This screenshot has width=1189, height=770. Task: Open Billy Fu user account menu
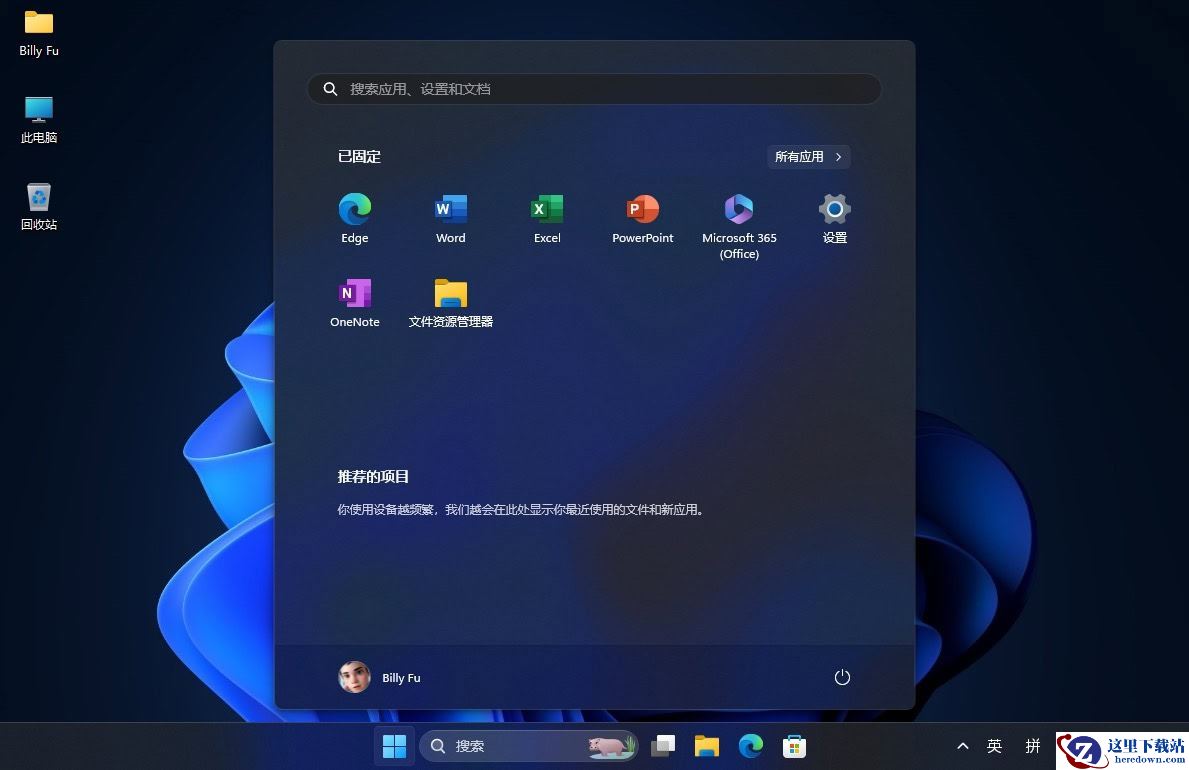point(379,677)
